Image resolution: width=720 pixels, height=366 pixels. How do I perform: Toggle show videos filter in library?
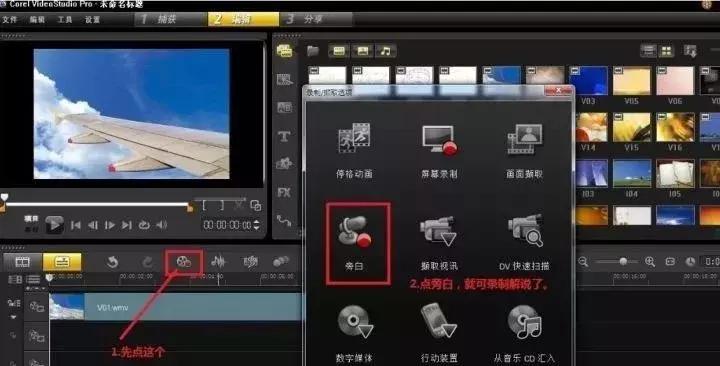pos(339,51)
